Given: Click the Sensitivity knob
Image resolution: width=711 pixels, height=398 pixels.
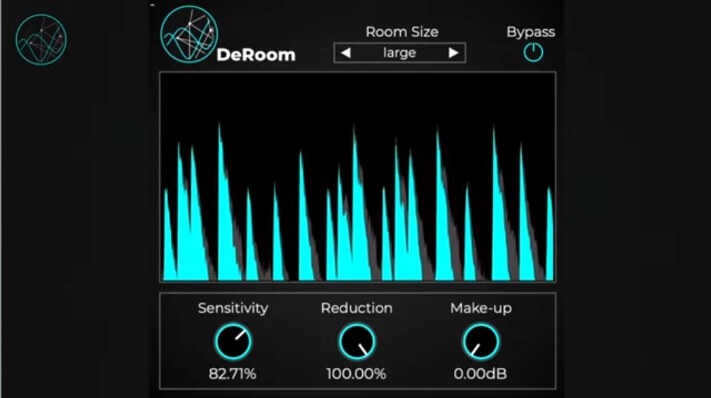Looking at the screenshot, I should tap(233, 341).
